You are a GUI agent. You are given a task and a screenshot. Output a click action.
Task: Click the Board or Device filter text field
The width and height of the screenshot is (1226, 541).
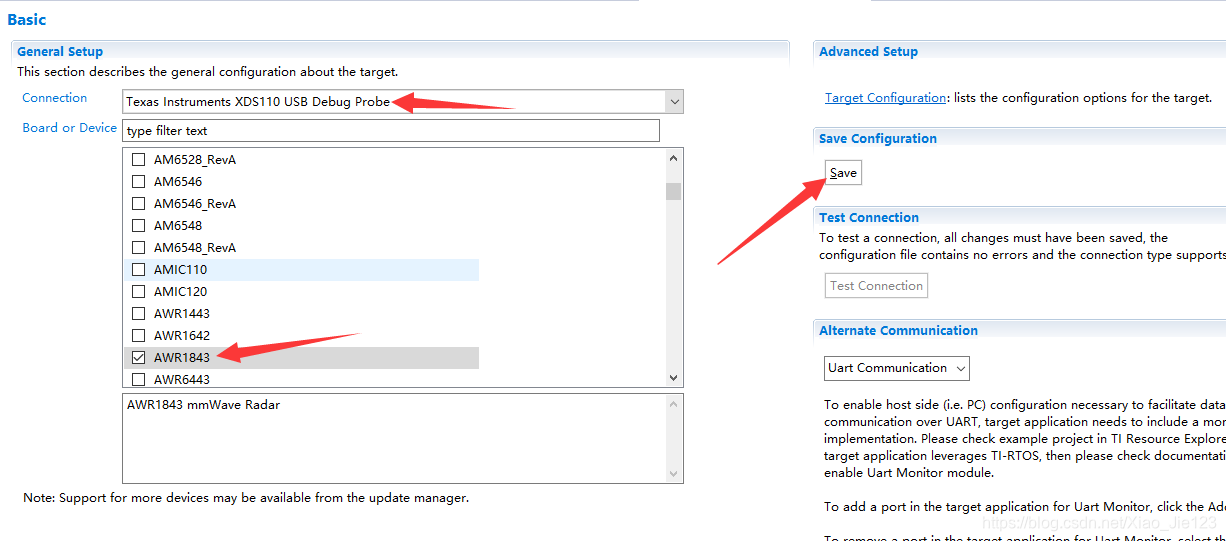click(x=391, y=131)
